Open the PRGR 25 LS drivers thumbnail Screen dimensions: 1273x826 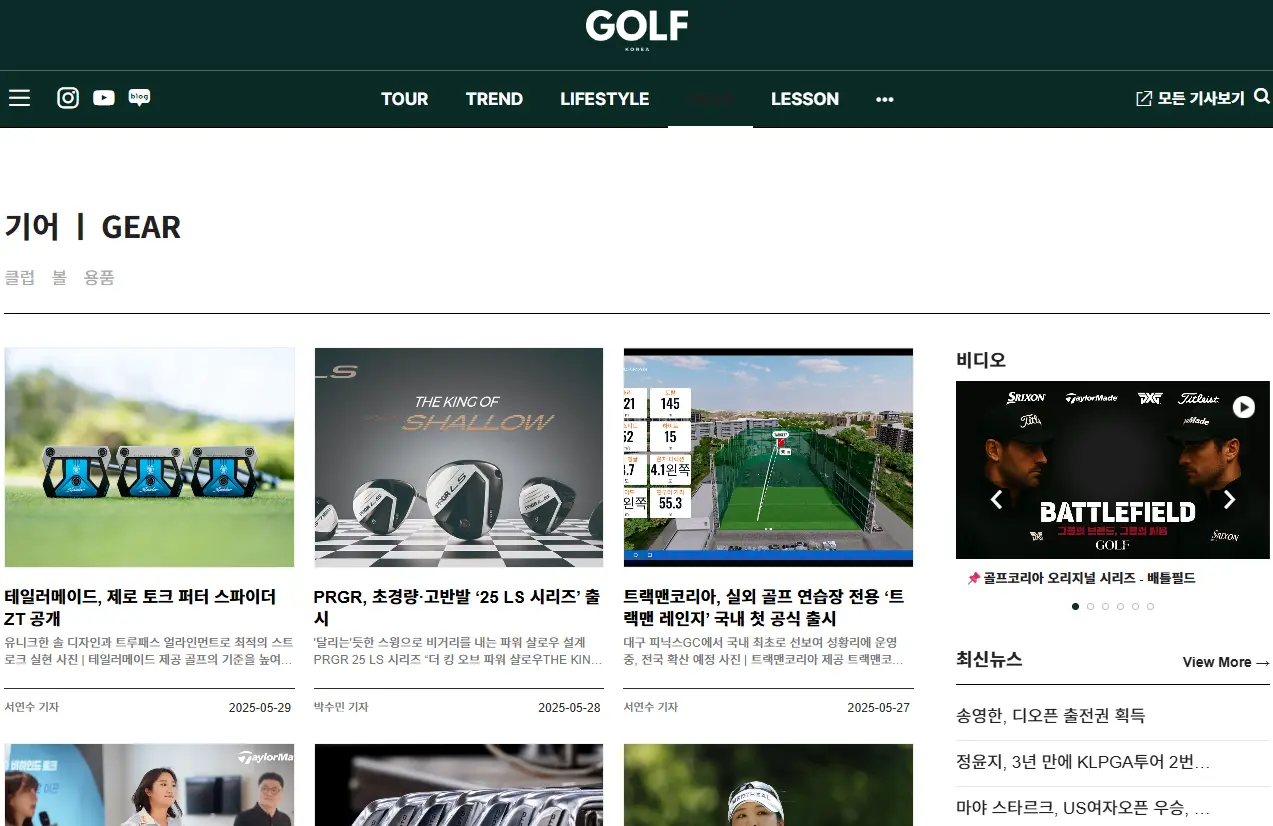(x=458, y=457)
